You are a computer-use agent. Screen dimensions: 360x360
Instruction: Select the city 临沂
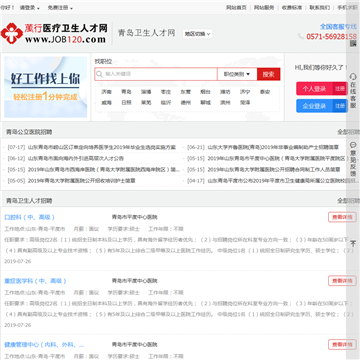tap(166, 103)
